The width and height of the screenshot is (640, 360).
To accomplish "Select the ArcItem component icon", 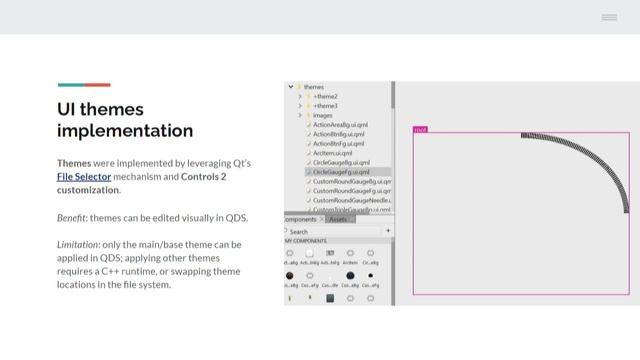I will coord(350,253).
